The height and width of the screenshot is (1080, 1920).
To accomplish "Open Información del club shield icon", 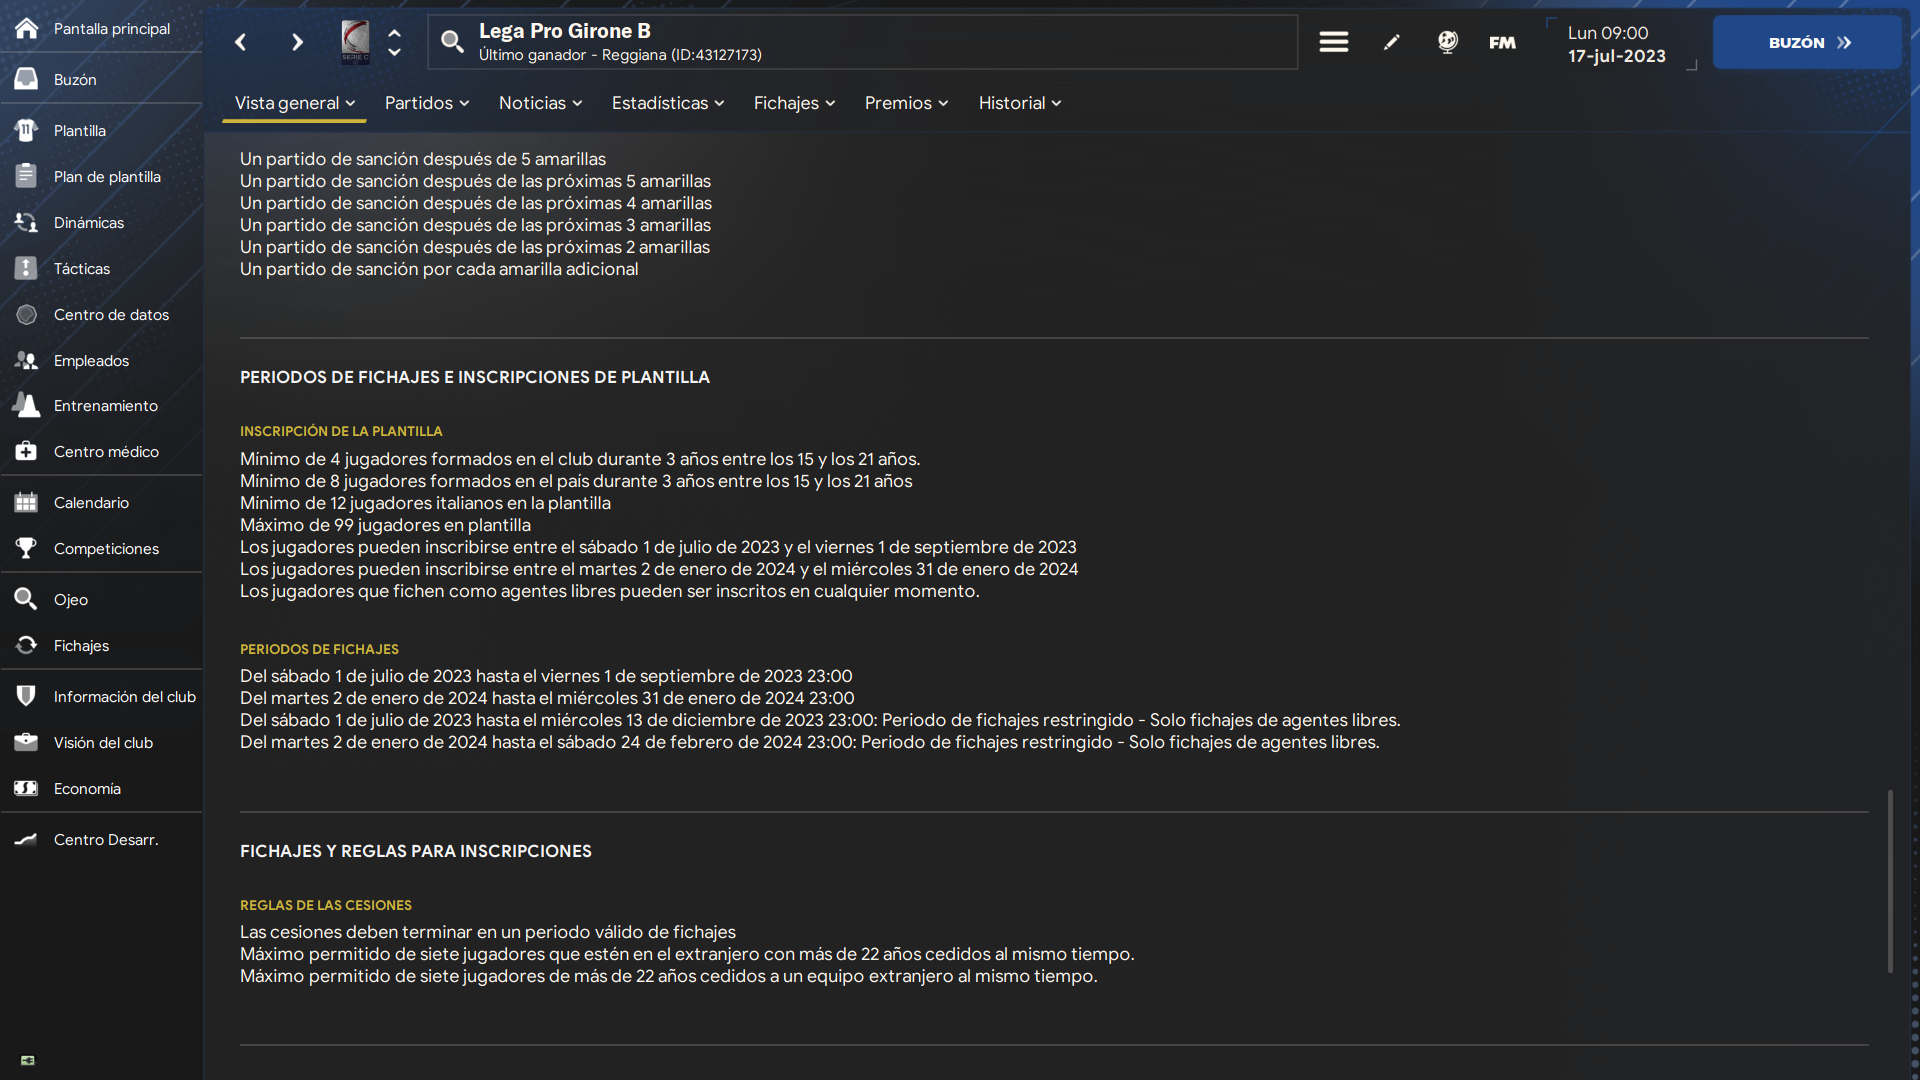I will point(27,696).
